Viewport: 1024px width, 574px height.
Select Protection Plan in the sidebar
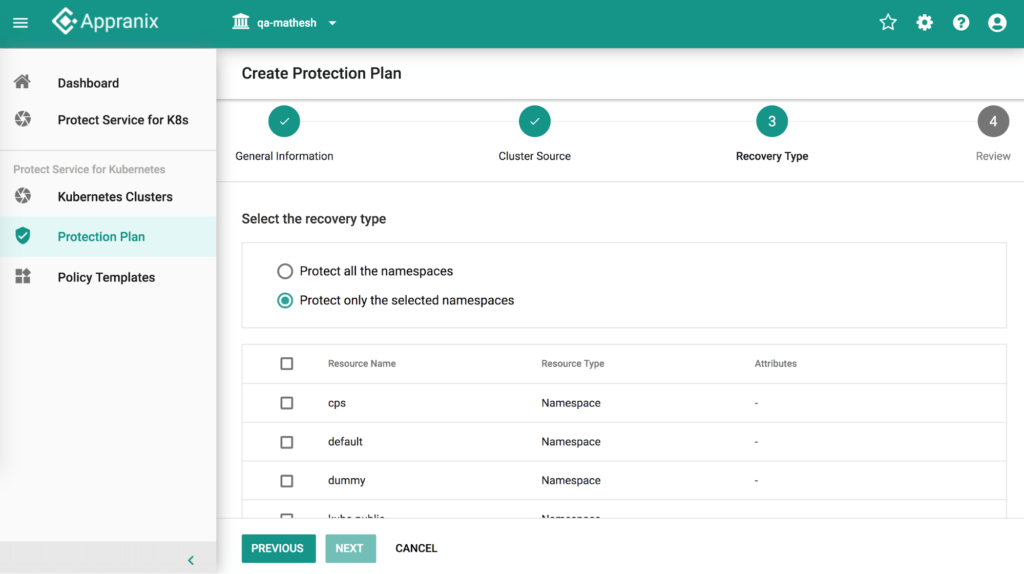101,236
